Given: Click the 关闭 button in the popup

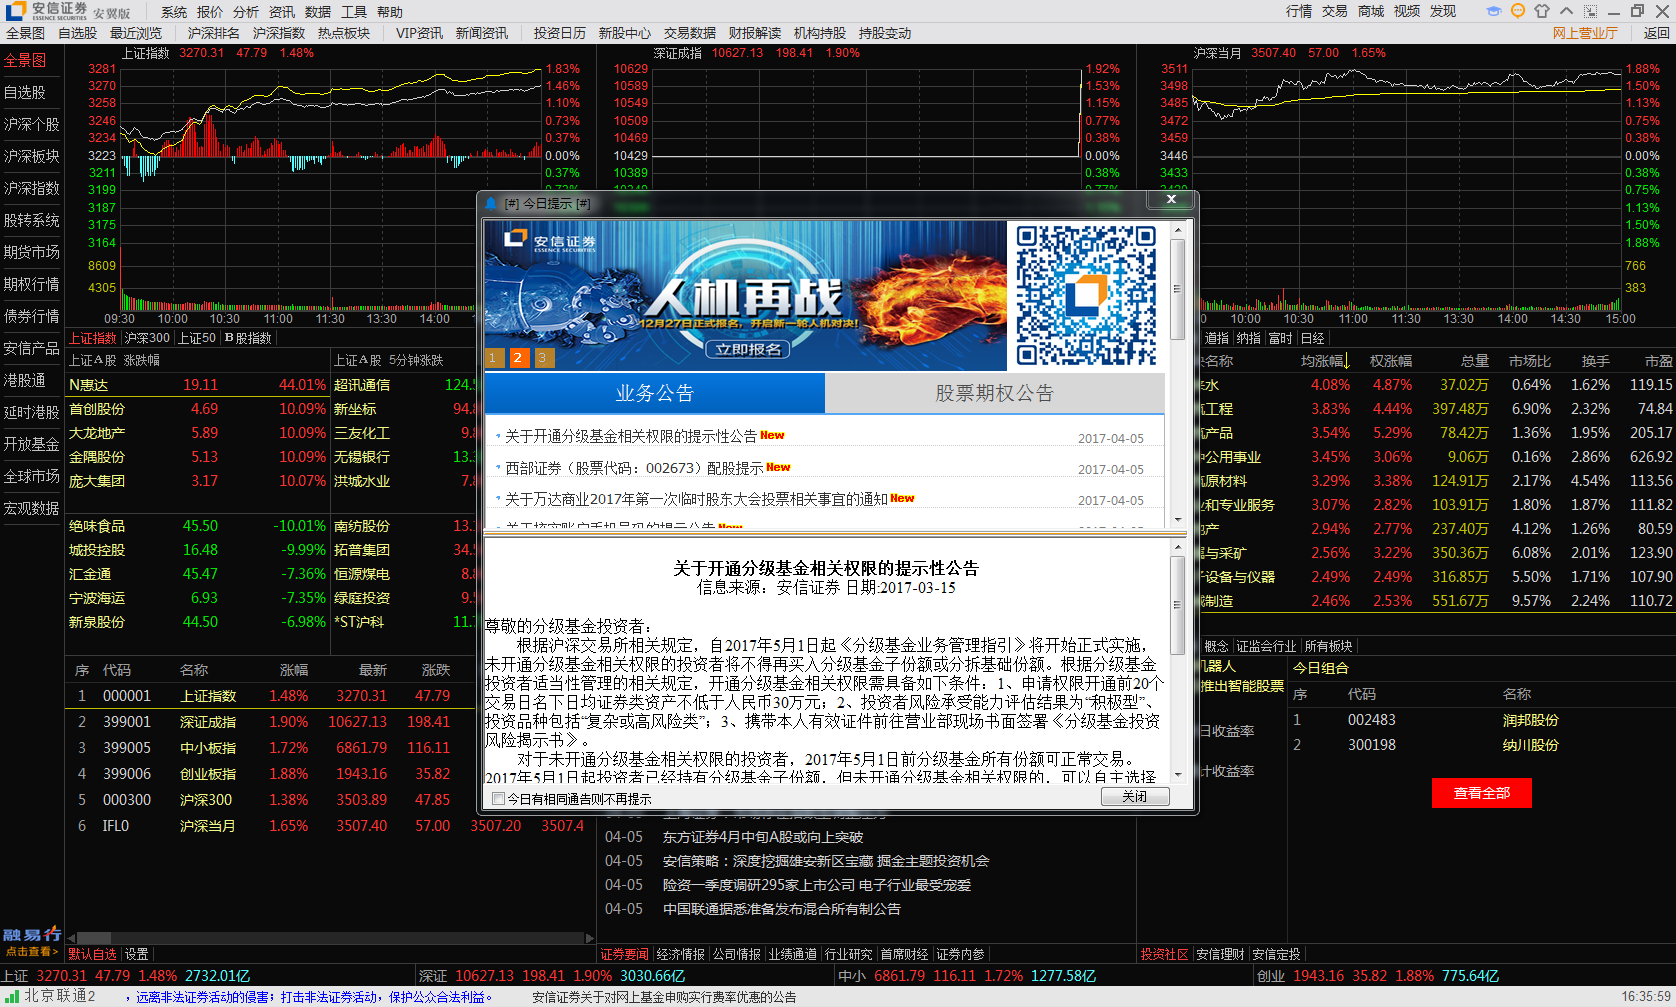Looking at the screenshot, I should tap(1135, 797).
